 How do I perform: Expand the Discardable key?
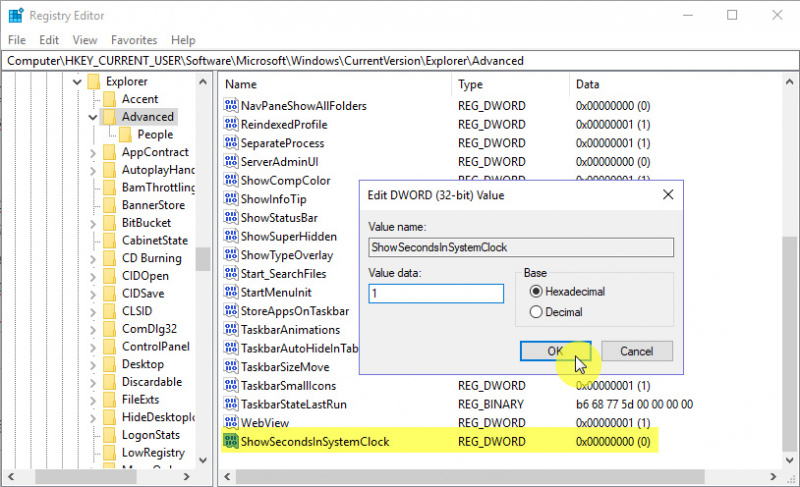[93, 382]
